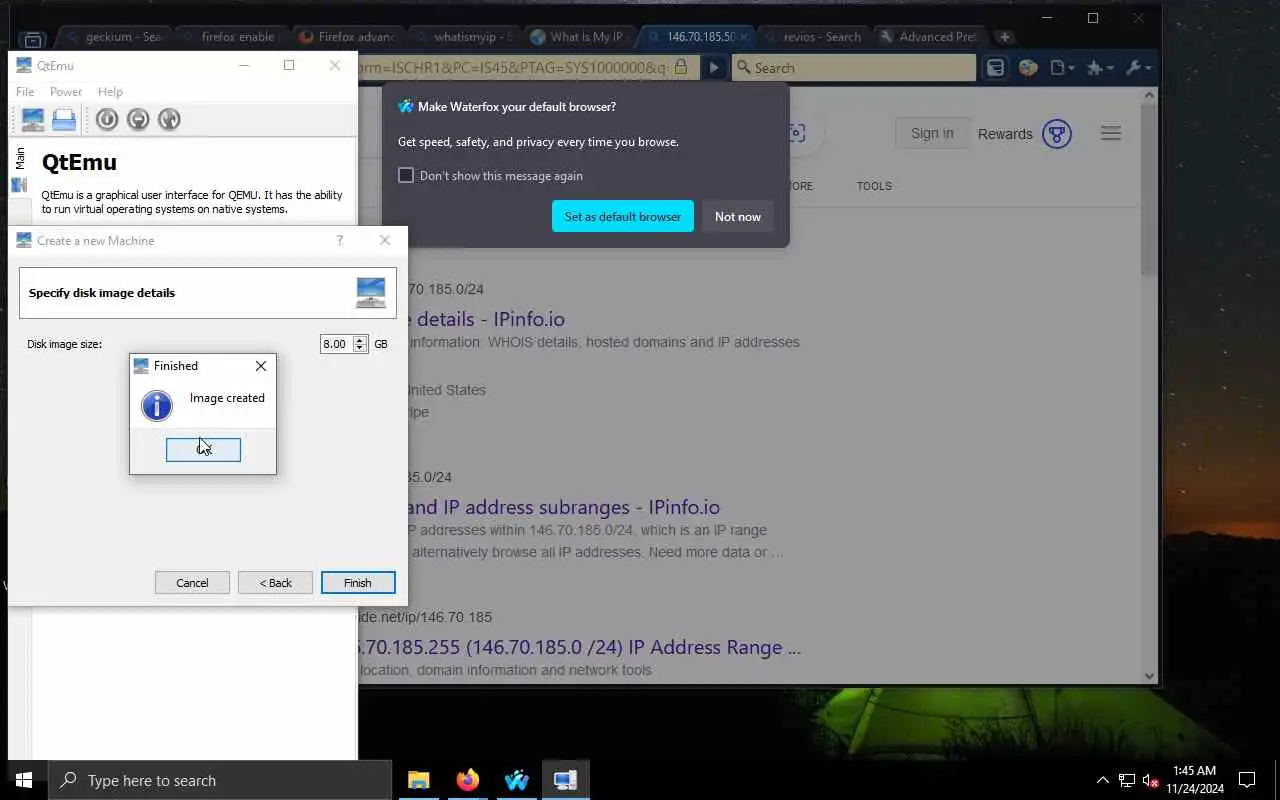
Task: Open the page menu dropdown in browser toolbar
Action: pos(1063,68)
